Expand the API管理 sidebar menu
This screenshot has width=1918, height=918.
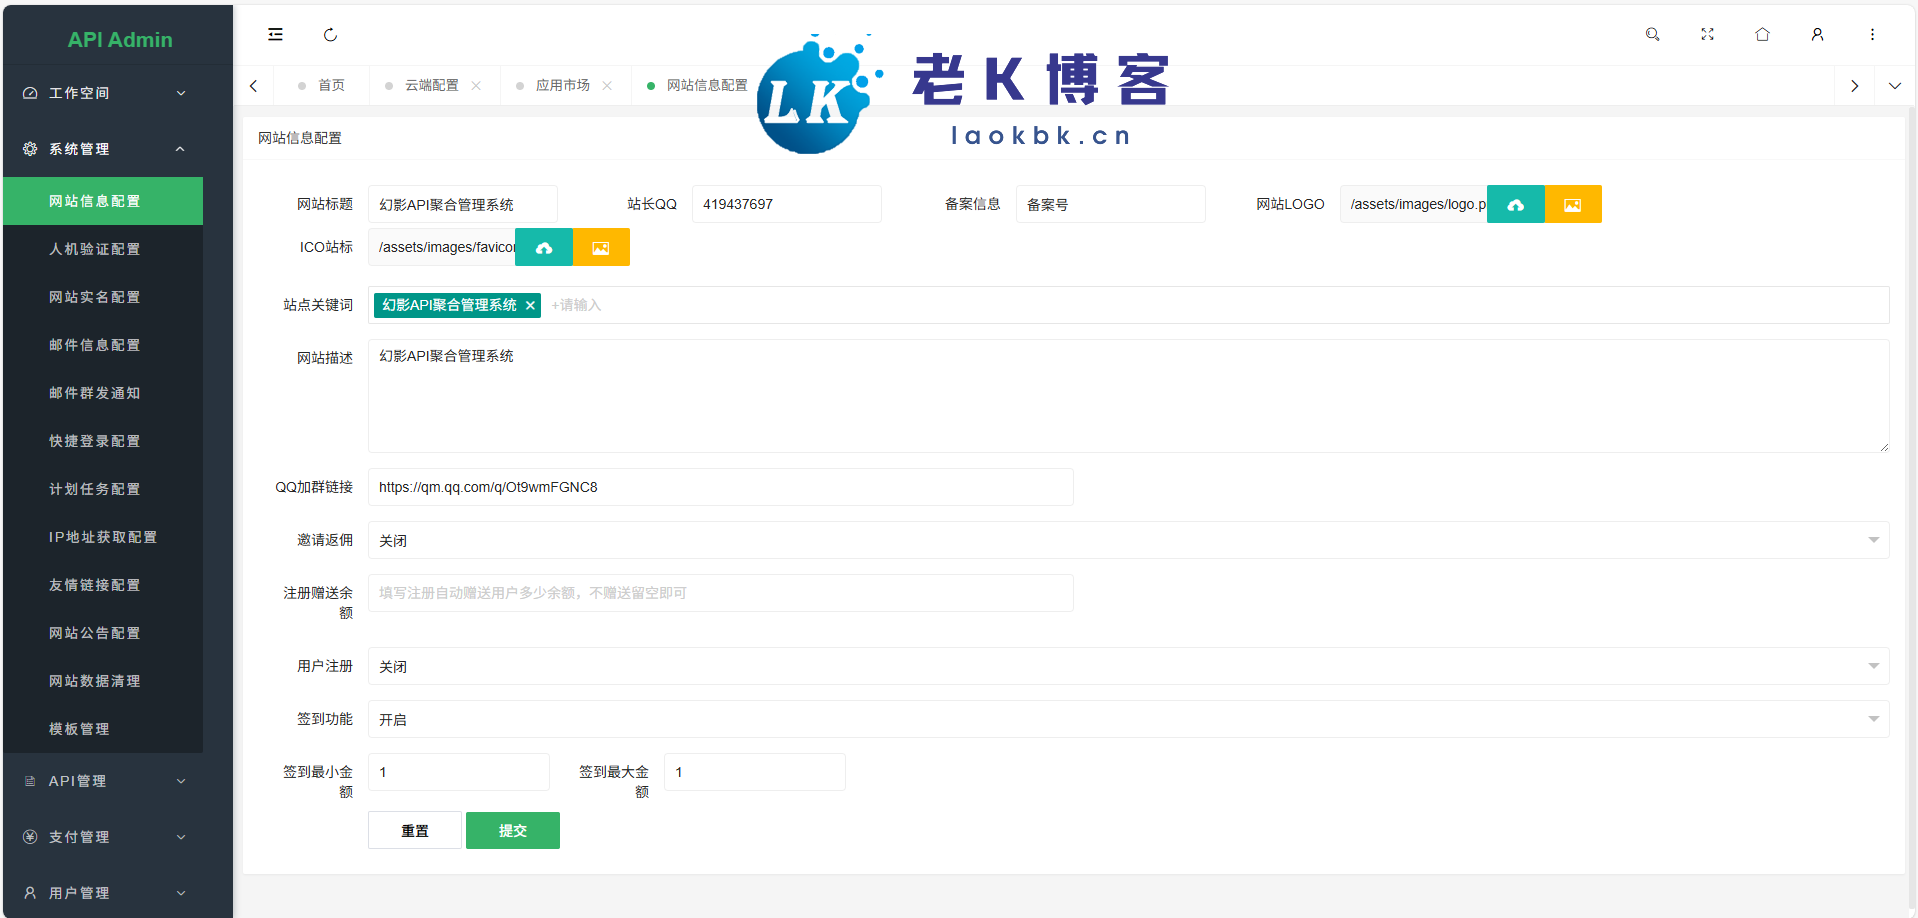[104, 781]
